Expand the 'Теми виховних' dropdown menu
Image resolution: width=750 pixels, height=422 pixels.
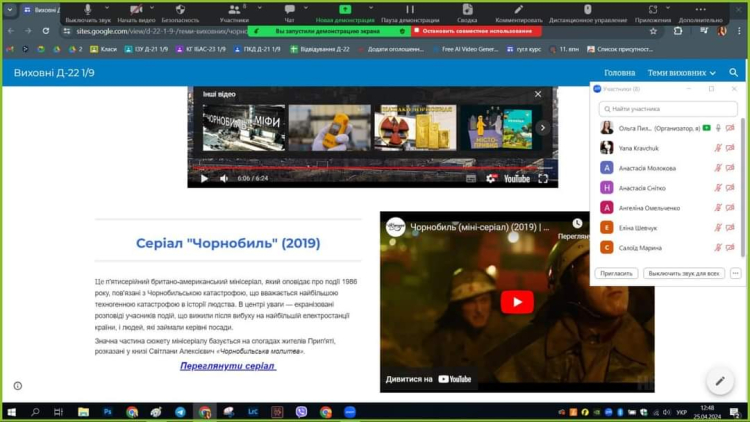tap(682, 73)
